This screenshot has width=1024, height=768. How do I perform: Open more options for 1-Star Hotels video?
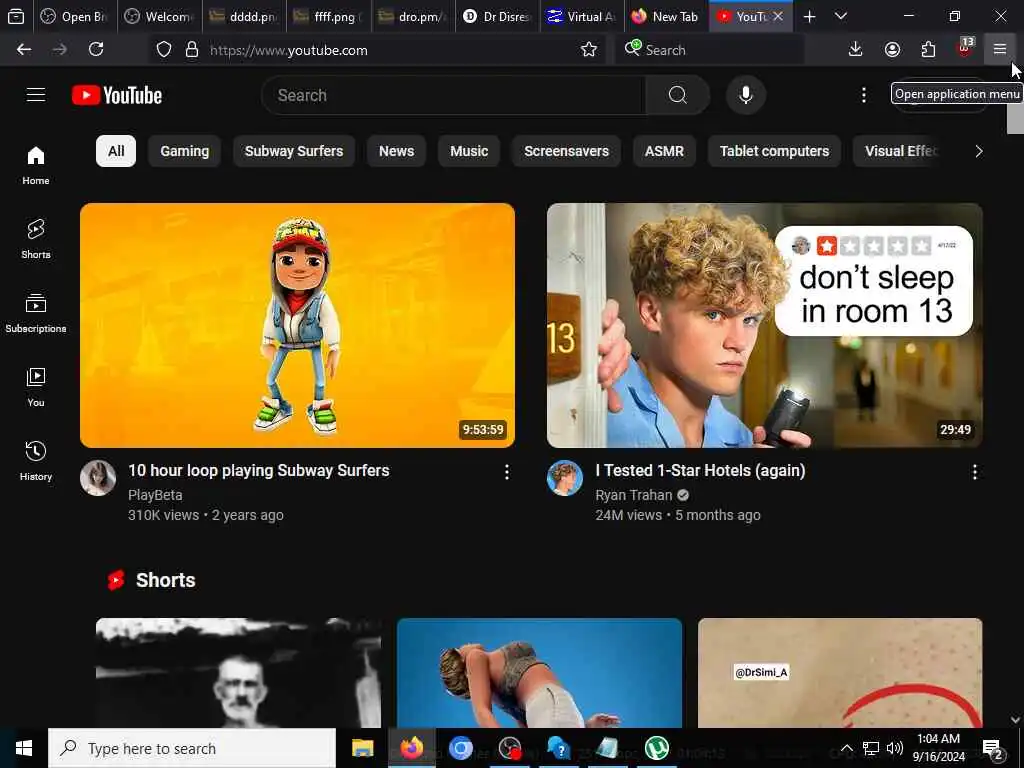(x=974, y=472)
